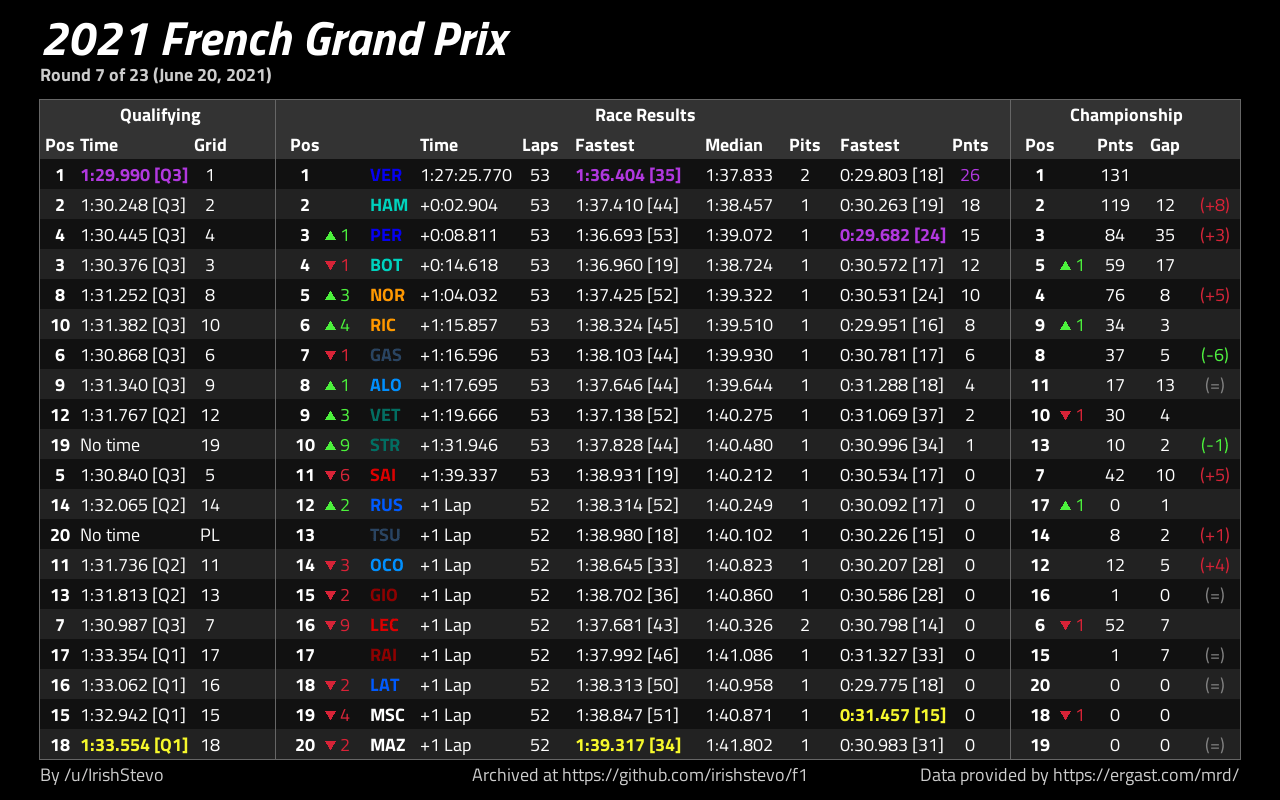
Task: Click the green up arrow beside STR
Action: coord(330,445)
